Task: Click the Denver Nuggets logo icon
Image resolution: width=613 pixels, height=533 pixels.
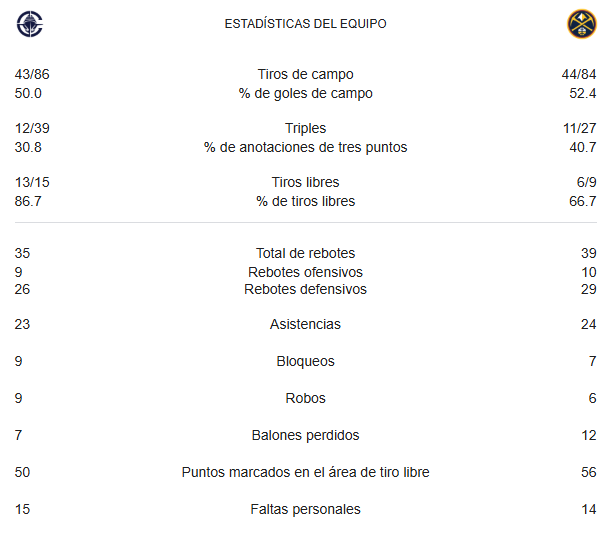Action: (582, 24)
